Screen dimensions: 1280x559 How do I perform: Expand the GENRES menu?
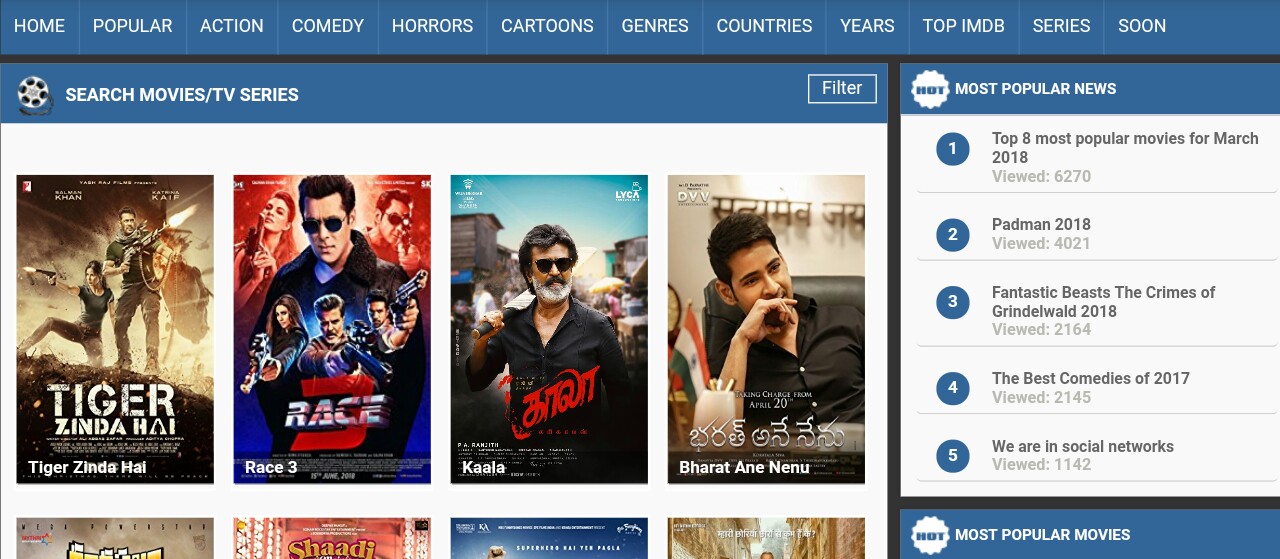point(655,26)
